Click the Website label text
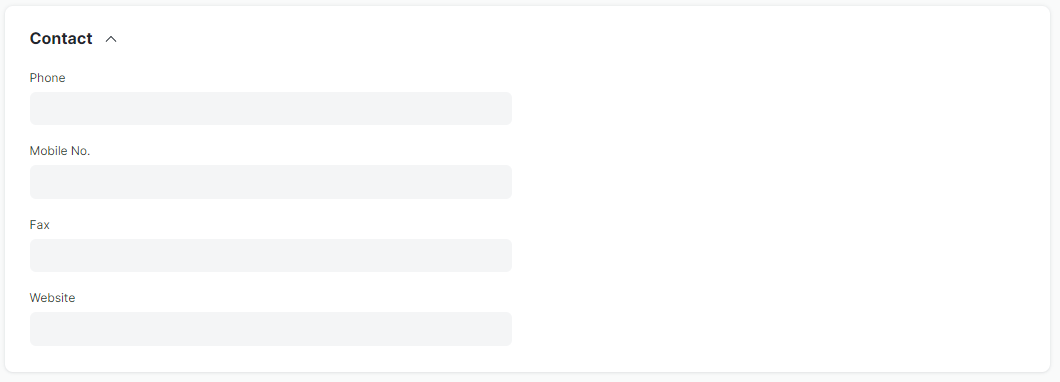 52,297
